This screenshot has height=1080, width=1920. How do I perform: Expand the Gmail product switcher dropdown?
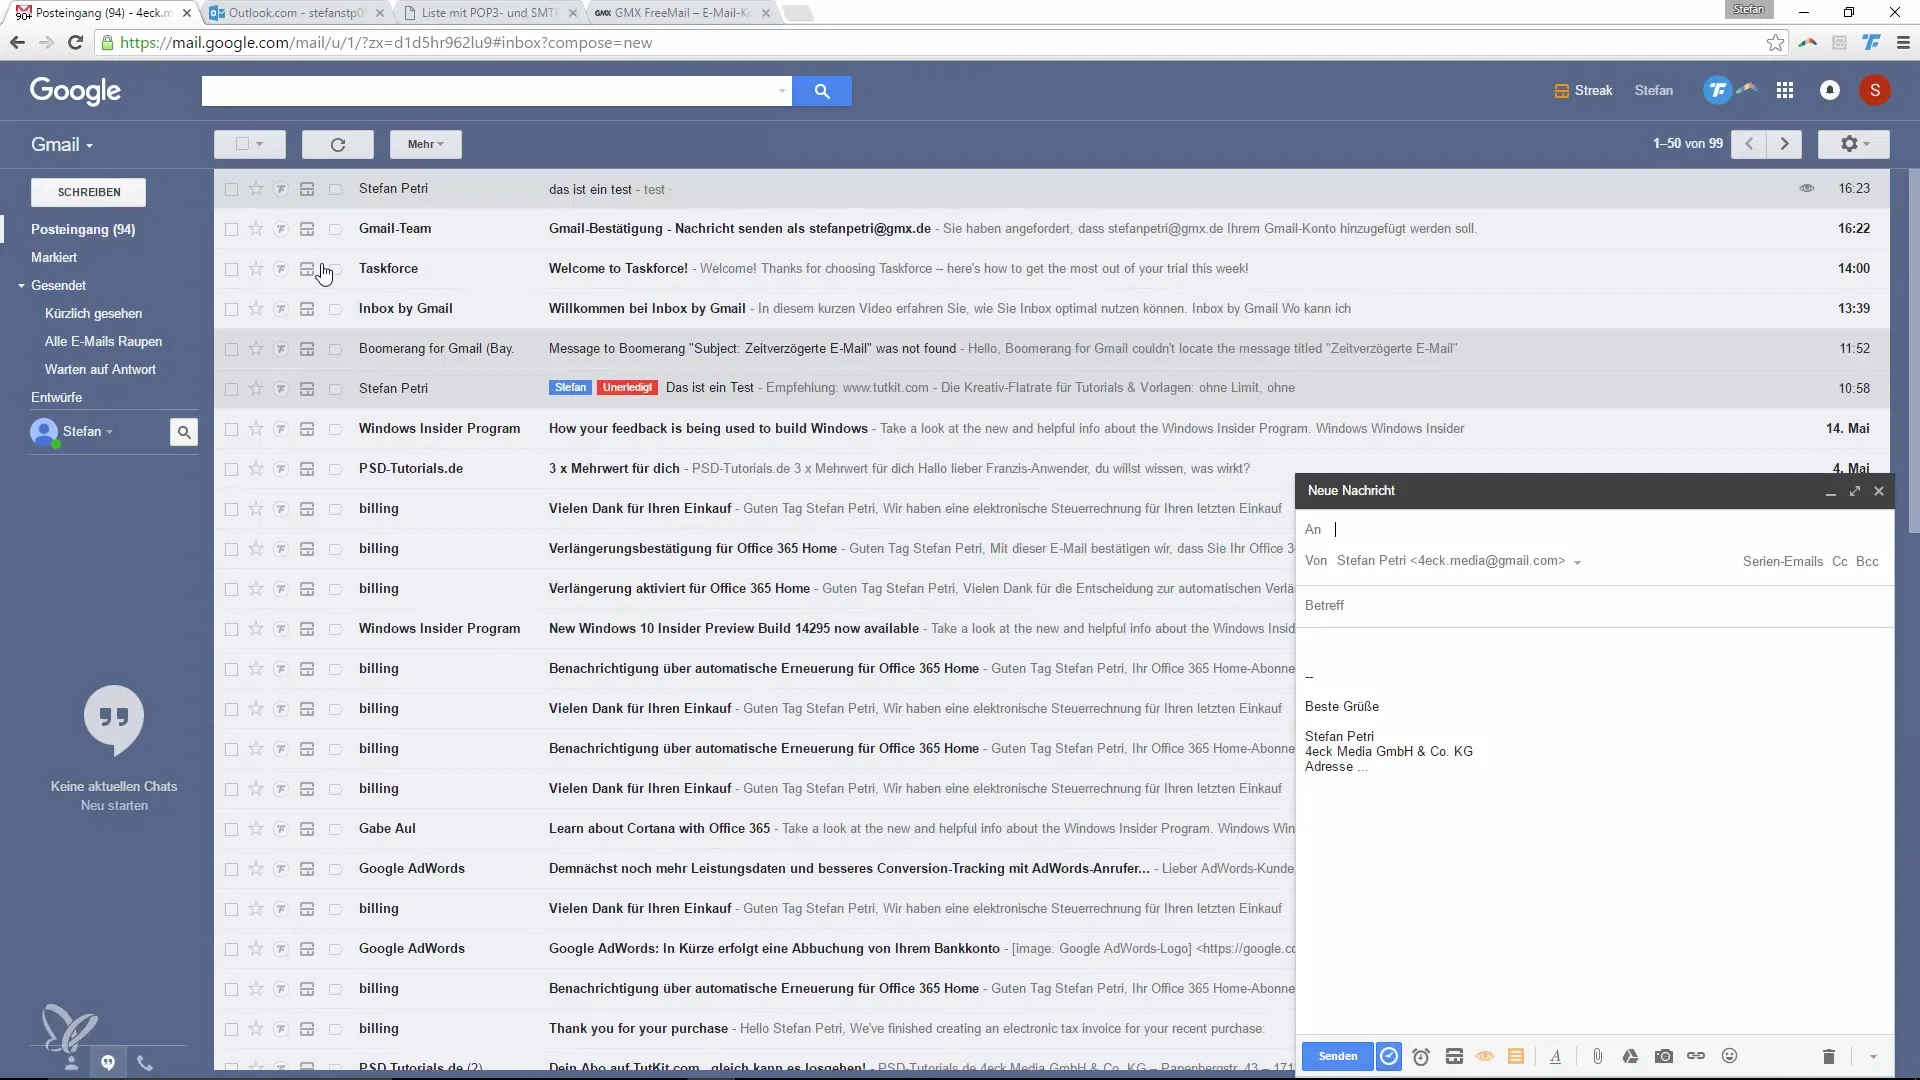pyautogui.click(x=62, y=145)
